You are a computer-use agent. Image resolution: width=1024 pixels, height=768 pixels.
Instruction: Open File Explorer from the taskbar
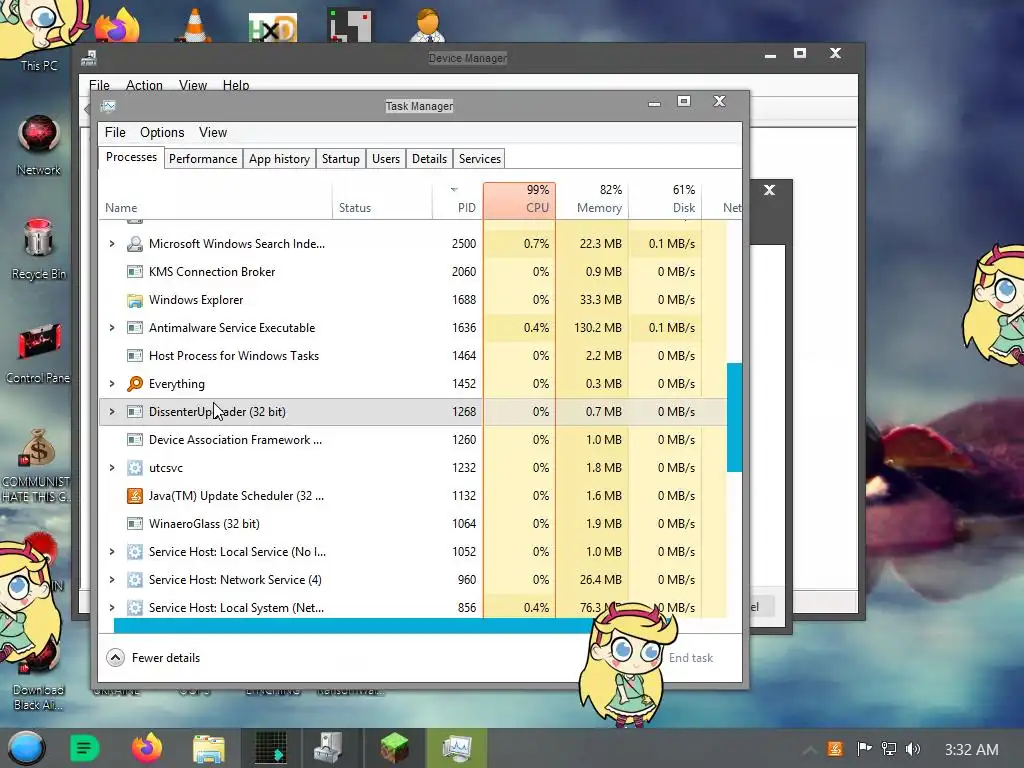coord(208,748)
